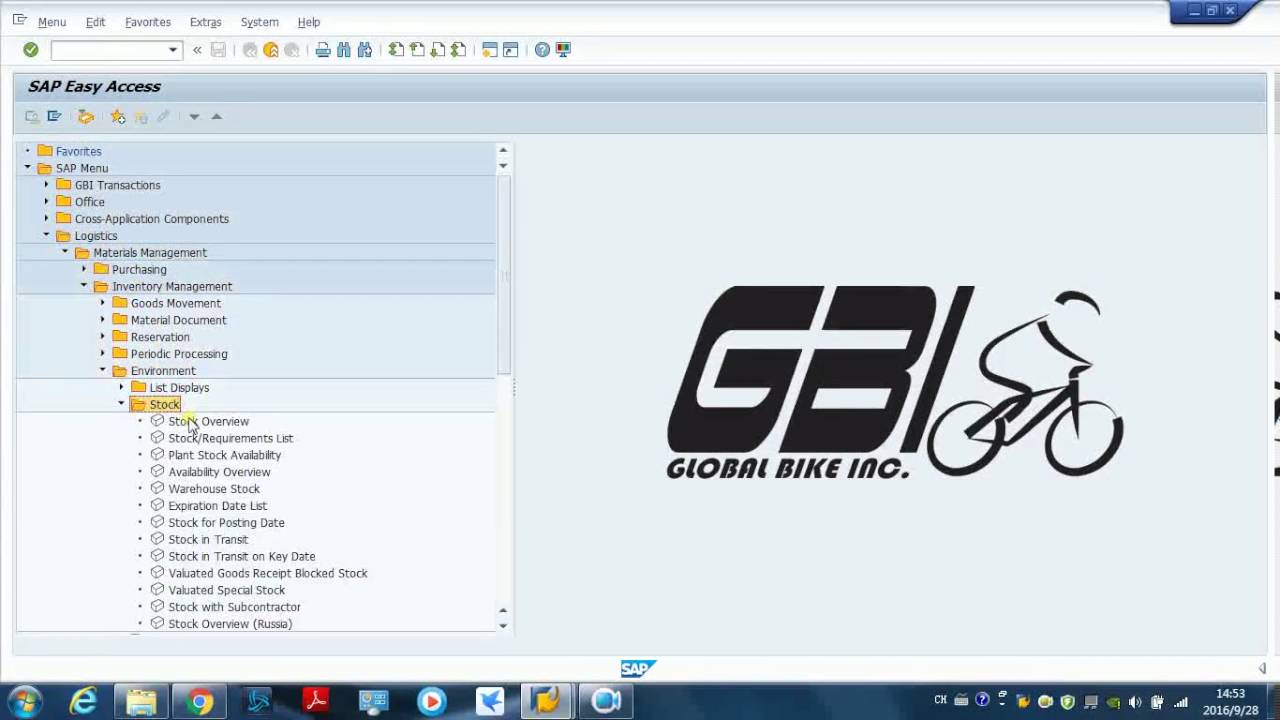Open the command field history dropdown arrow
Screen dimensions: 1280x720
pos(173,49)
